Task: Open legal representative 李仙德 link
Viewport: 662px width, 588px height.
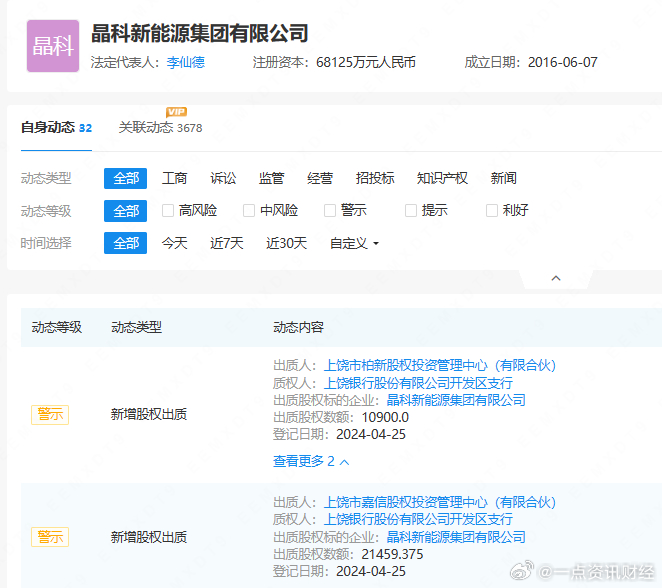Action: (185, 62)
